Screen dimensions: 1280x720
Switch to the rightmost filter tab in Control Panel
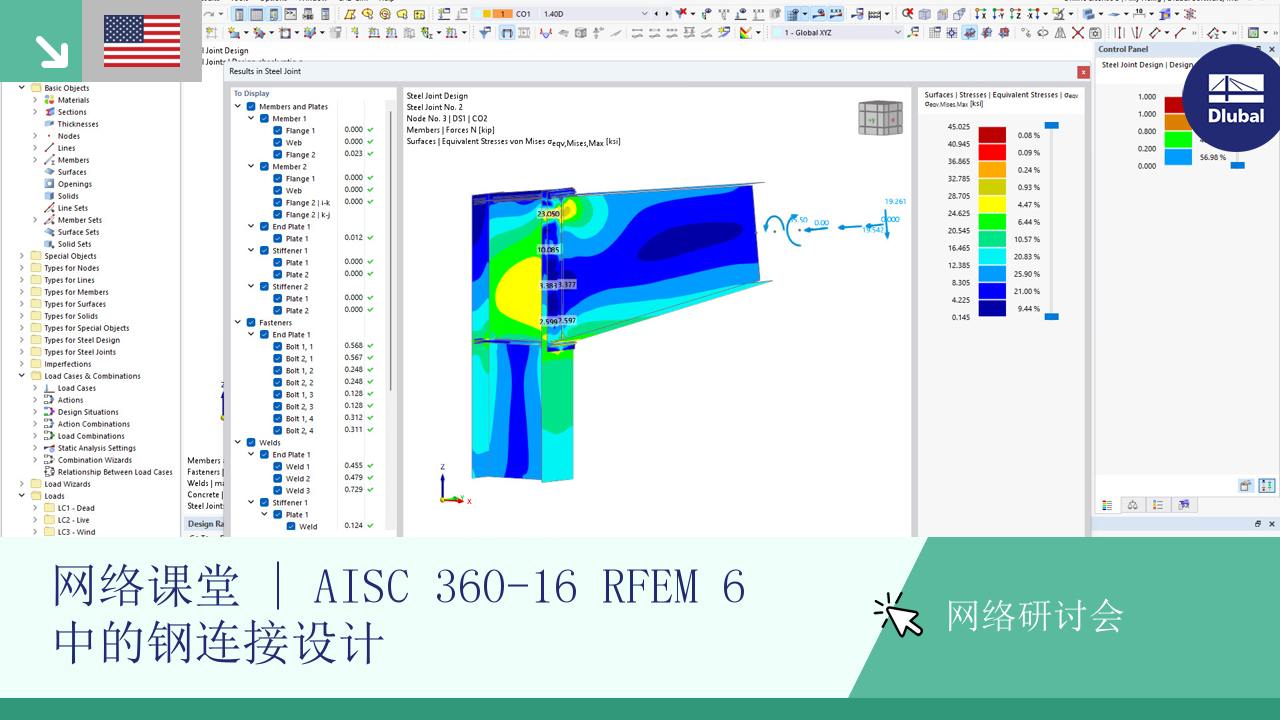pos(1184,505)
